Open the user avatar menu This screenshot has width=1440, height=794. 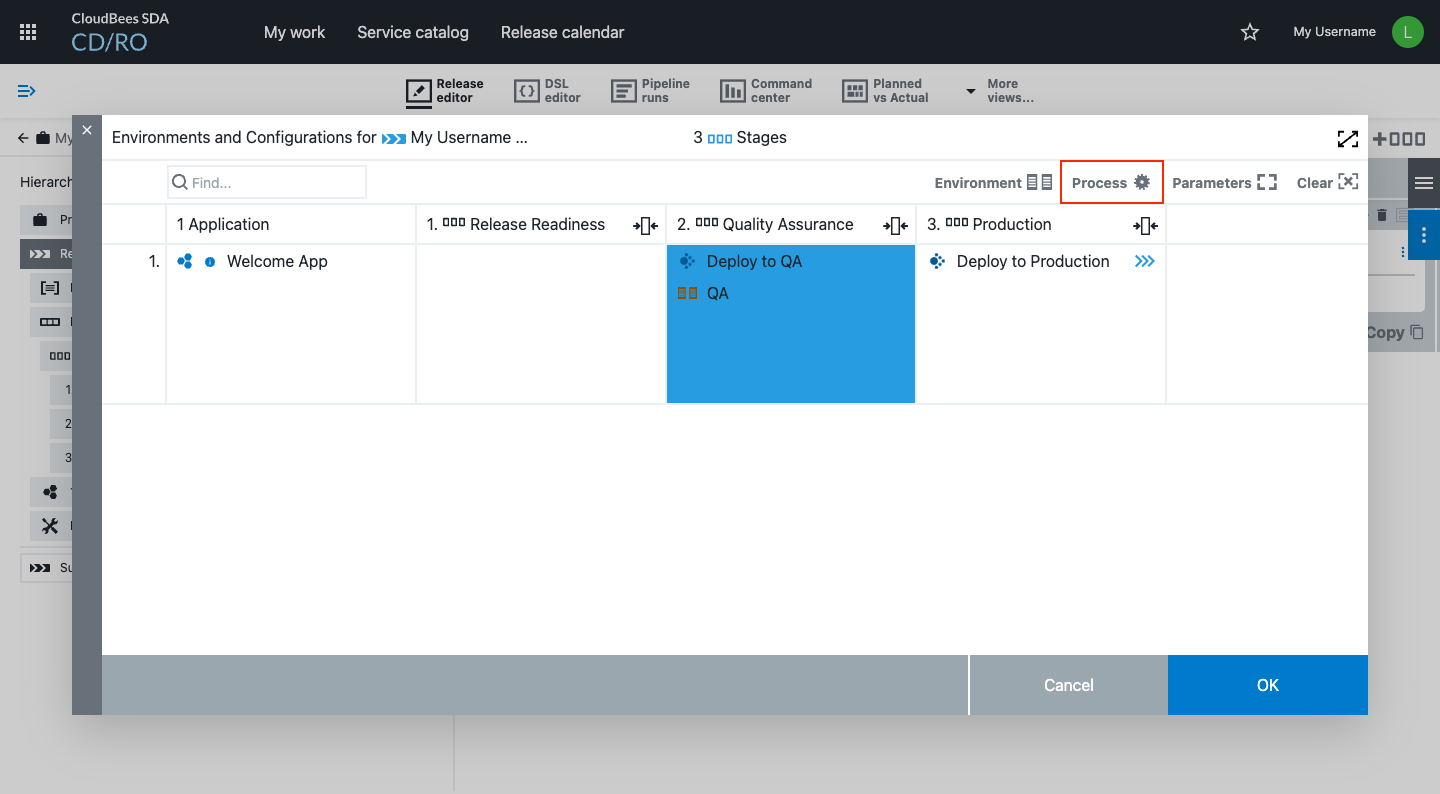click(x=1407, y=32)
